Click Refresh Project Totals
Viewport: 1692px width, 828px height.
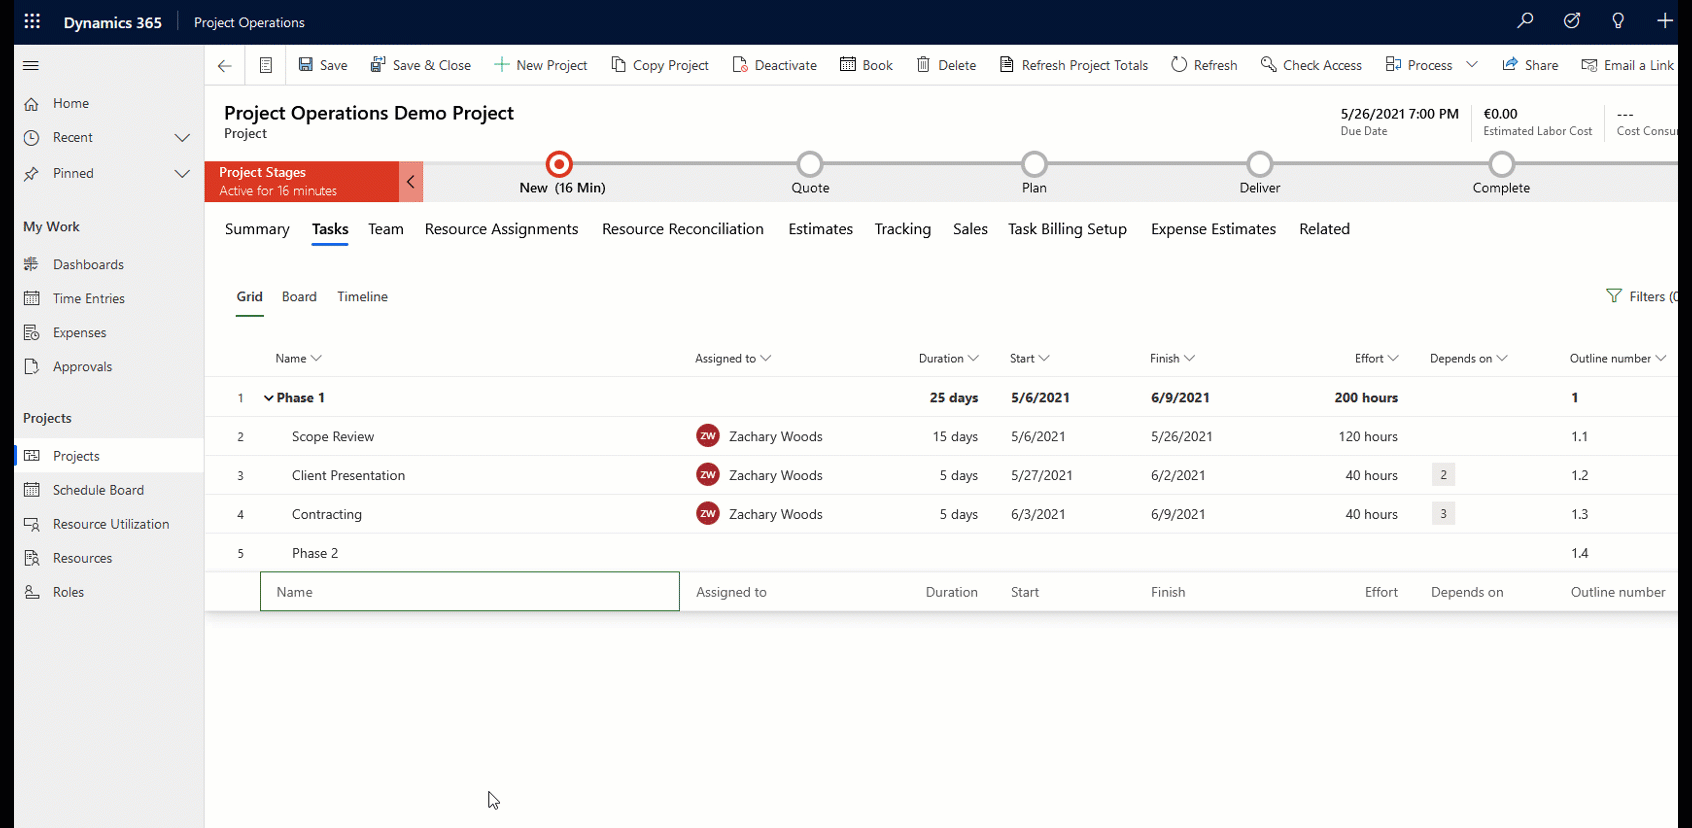pyautogui.click(x=1074, y=65)
